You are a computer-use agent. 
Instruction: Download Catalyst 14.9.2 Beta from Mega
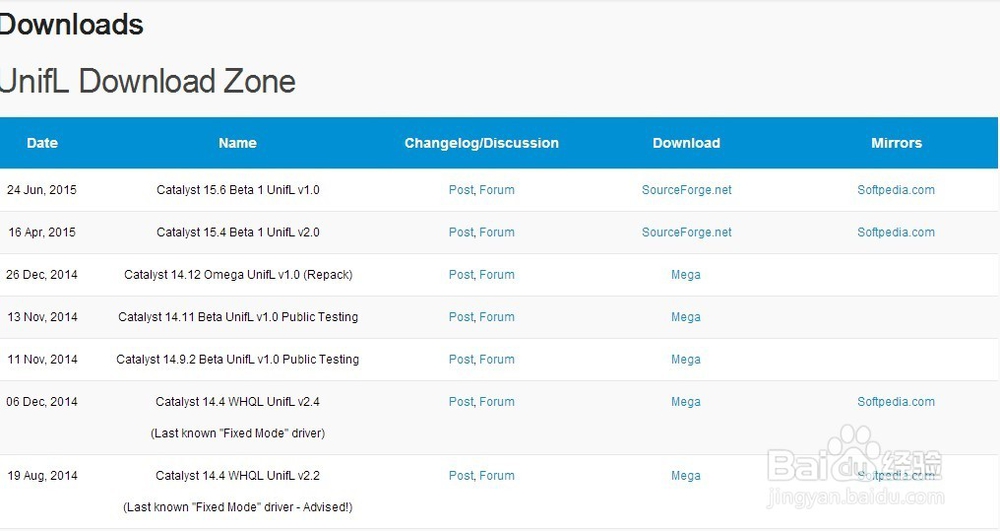click(x=686, y=360)
